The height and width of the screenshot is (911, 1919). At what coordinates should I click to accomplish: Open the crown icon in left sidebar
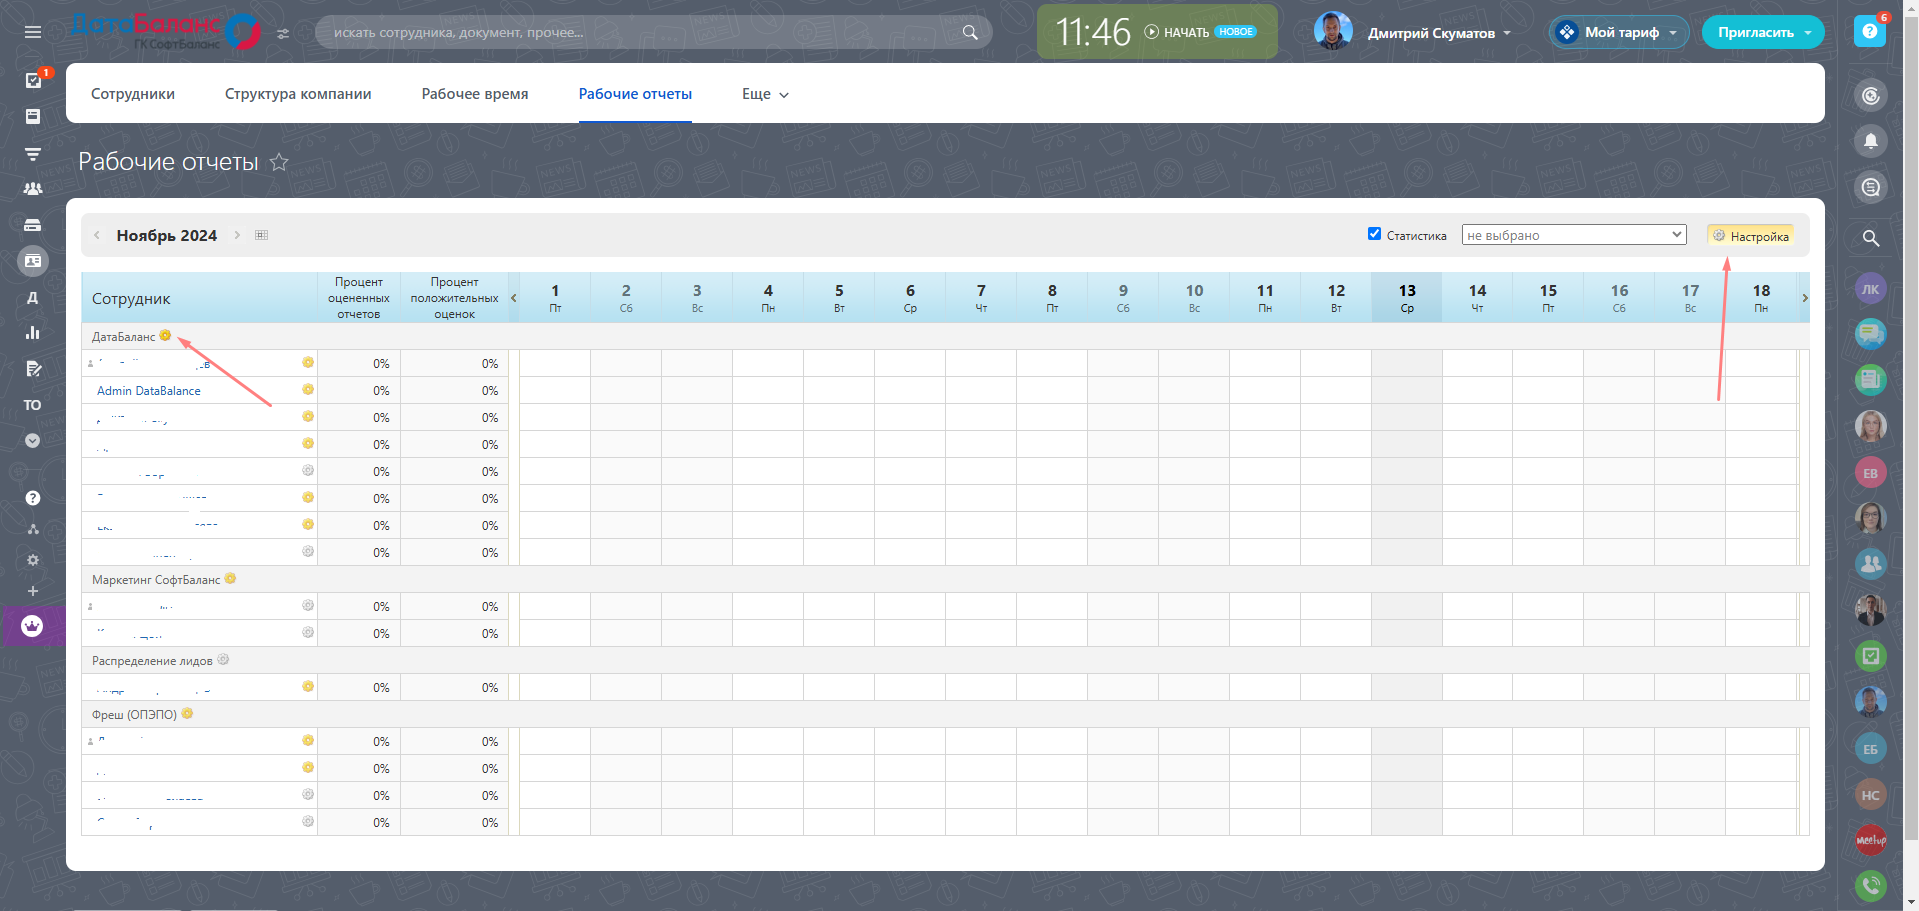[32, 626]
